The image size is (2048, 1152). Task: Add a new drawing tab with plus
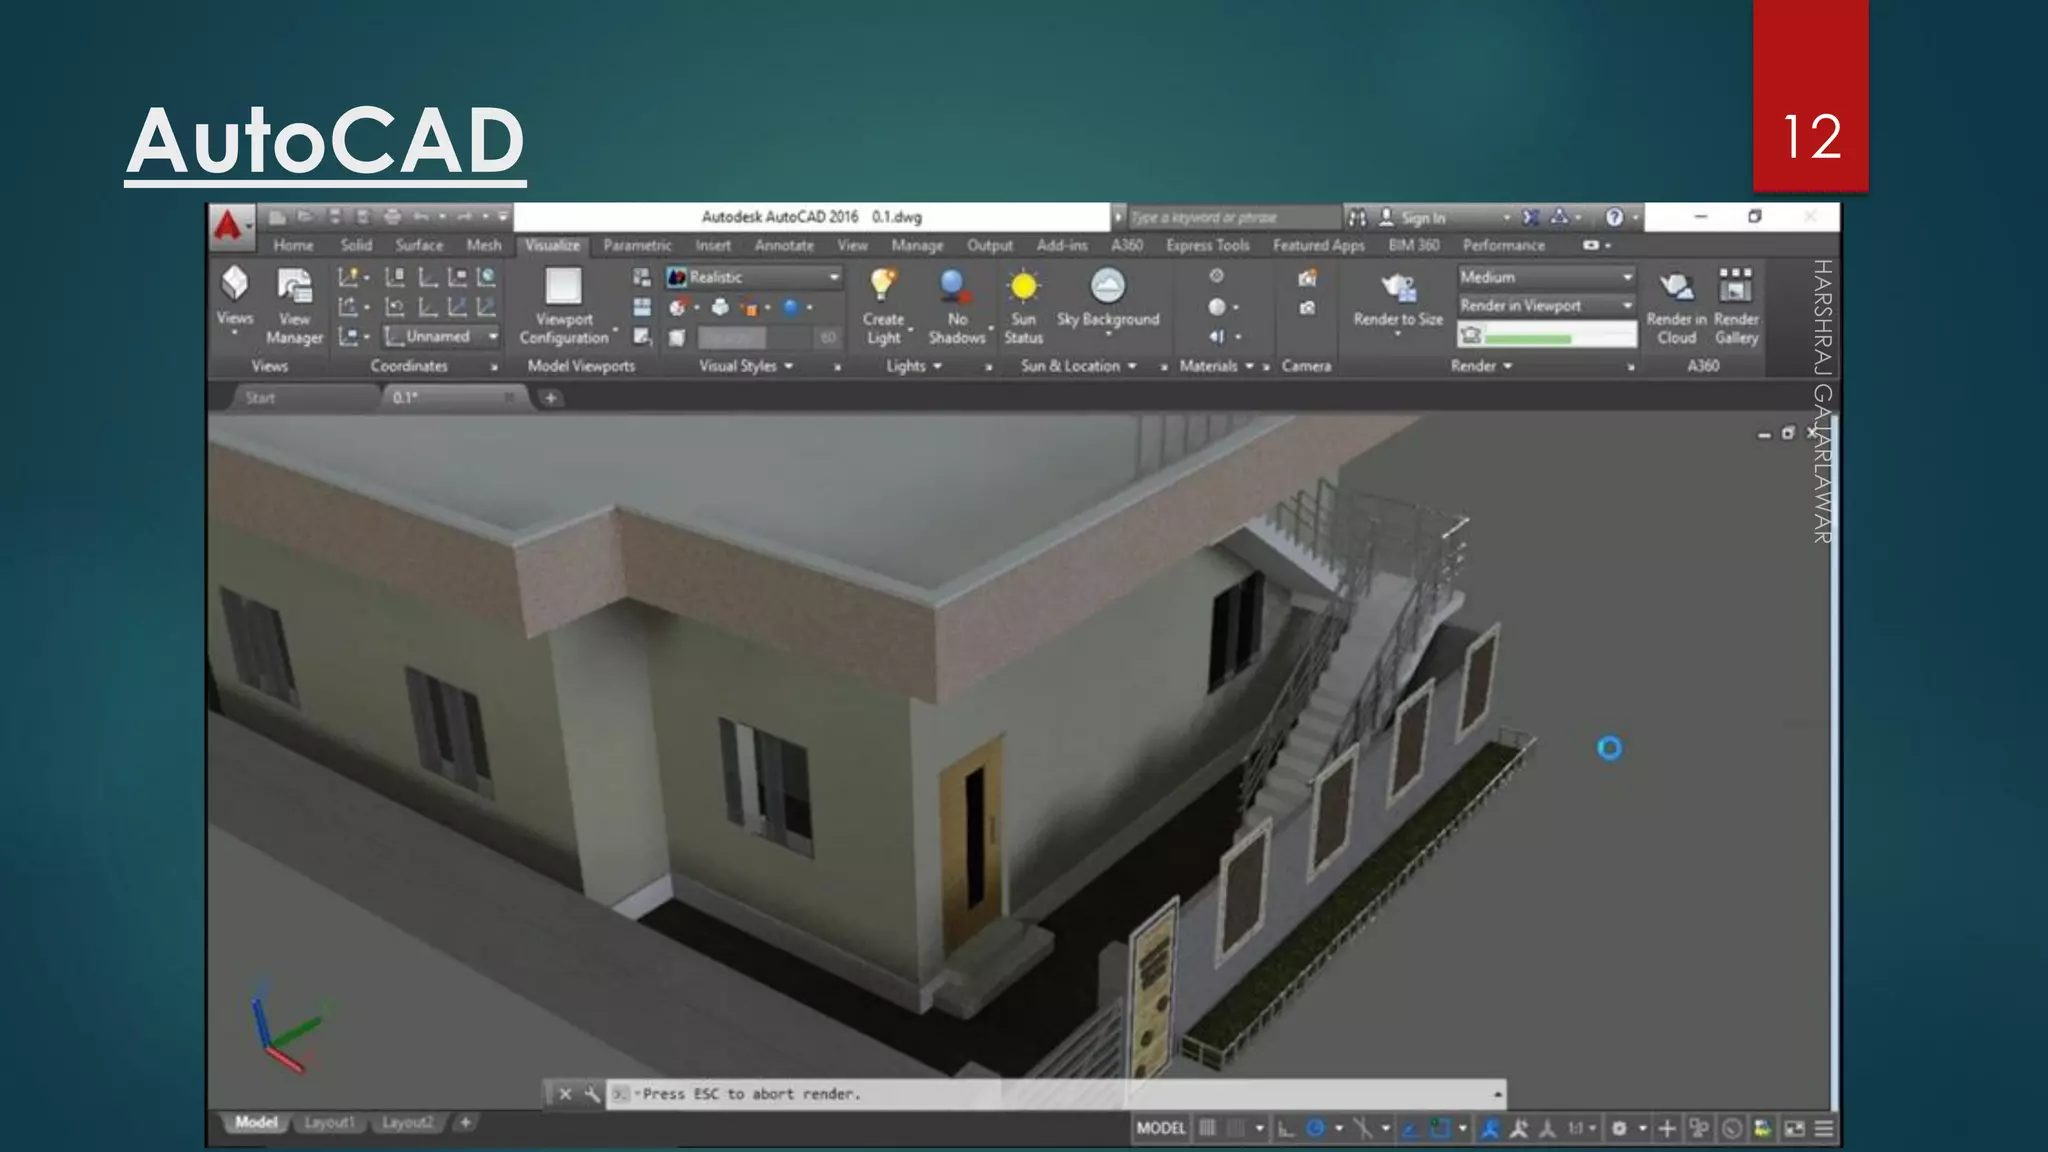[x=550, y=398]
